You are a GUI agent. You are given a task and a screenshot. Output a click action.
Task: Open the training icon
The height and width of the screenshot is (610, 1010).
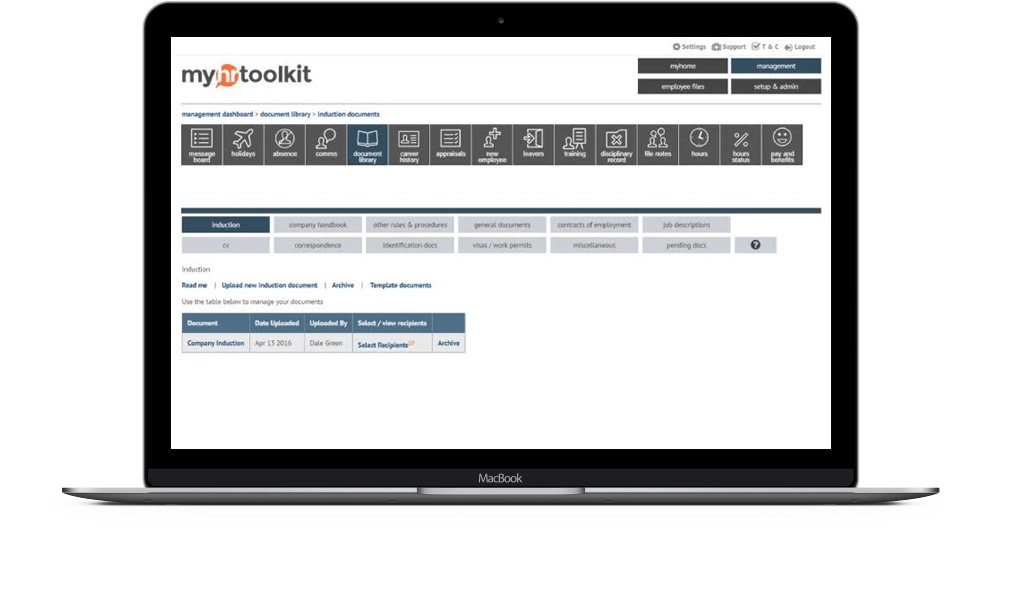[x=574, y=143]
